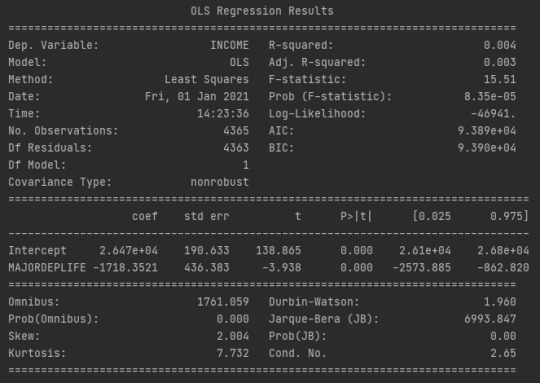Select the Adj. R-squared value 0.003
Viewport: 540px width, 383px height.
500,62
